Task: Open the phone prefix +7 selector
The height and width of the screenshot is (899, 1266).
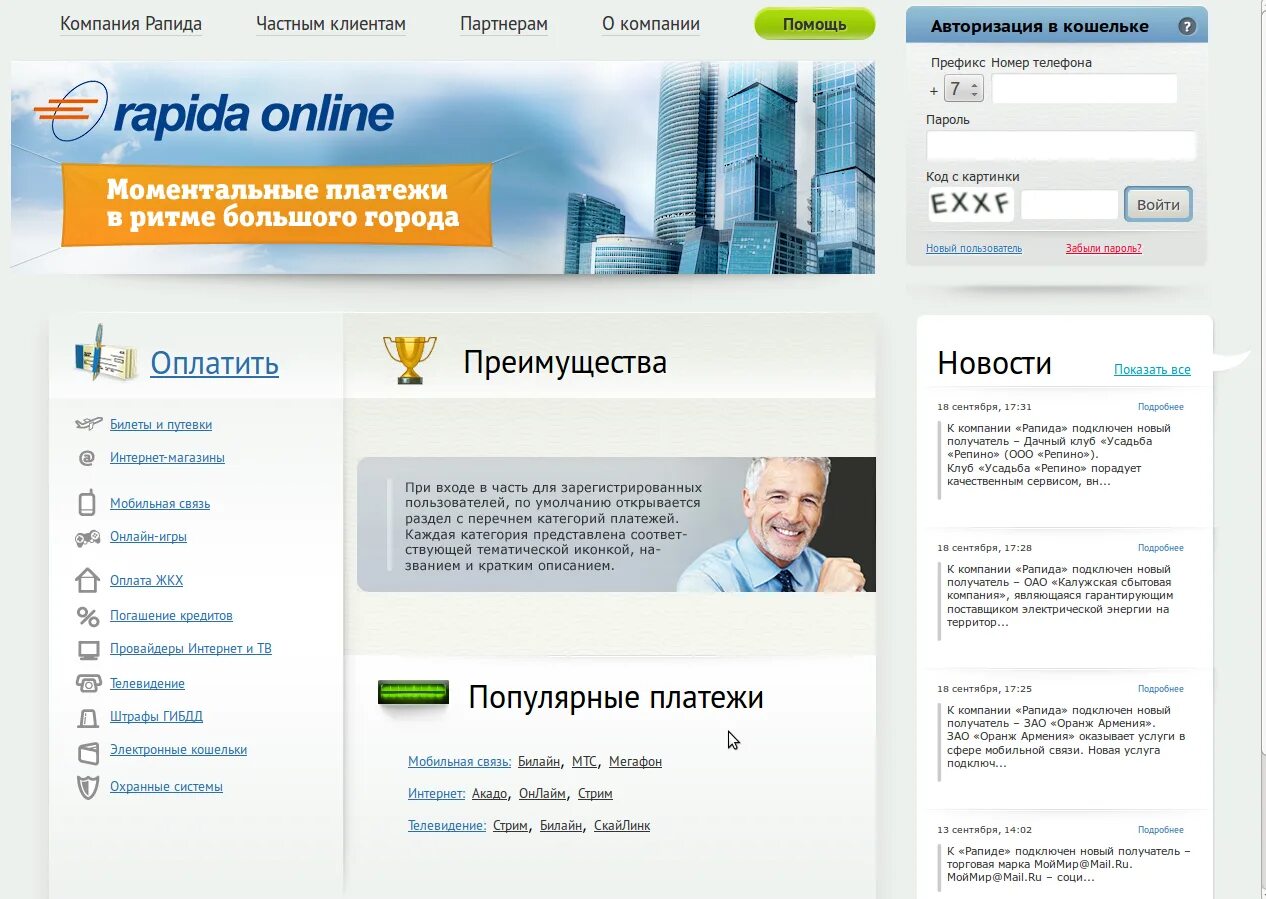Action: pyautogui.click(x=963, y=89)
